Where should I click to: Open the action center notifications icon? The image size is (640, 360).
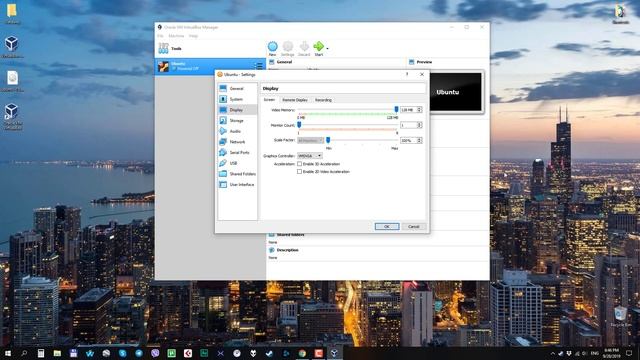pos(629,353)
